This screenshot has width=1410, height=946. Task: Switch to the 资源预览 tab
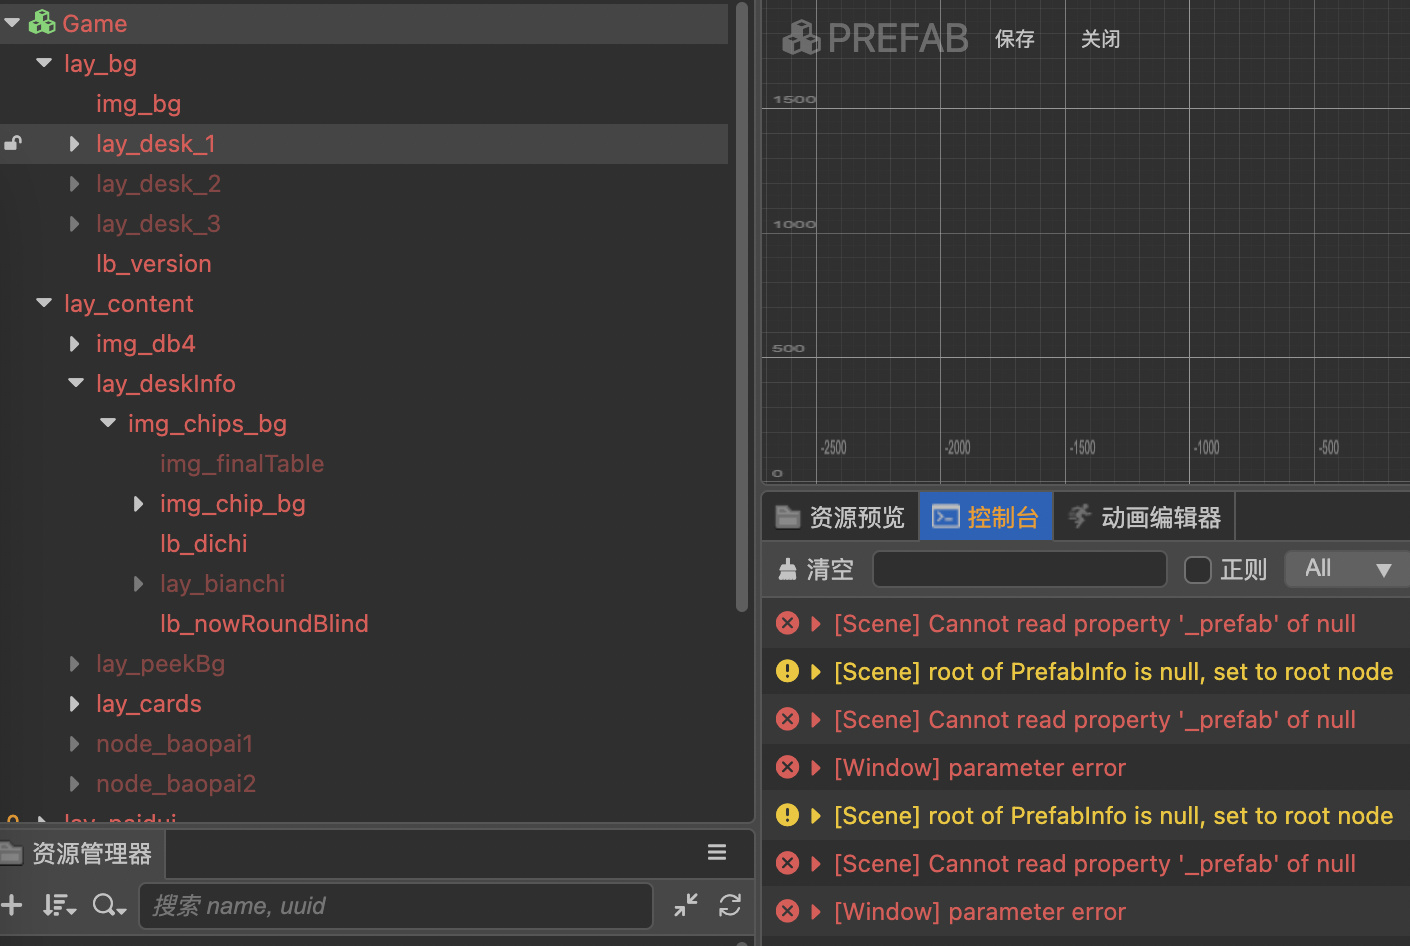point(840,517)
